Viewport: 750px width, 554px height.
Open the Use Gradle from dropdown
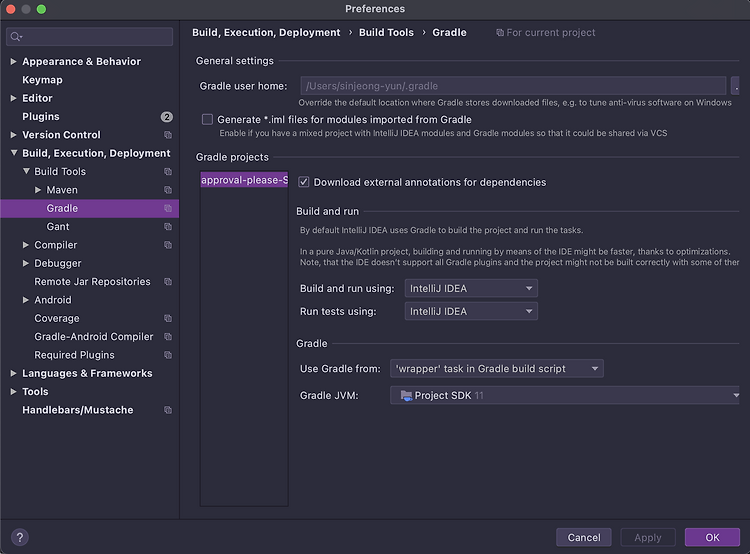(x=496, y=369)
